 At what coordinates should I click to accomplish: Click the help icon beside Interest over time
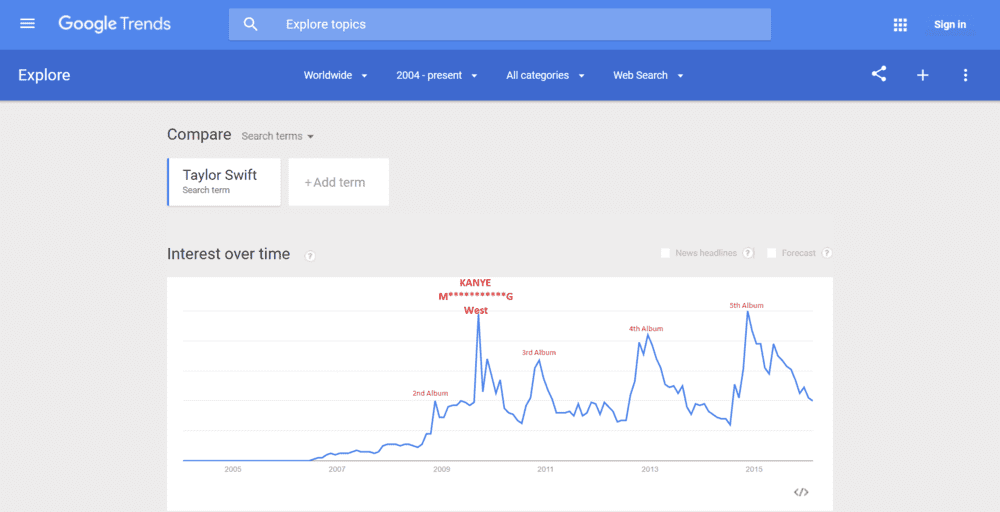click(310, 256)
